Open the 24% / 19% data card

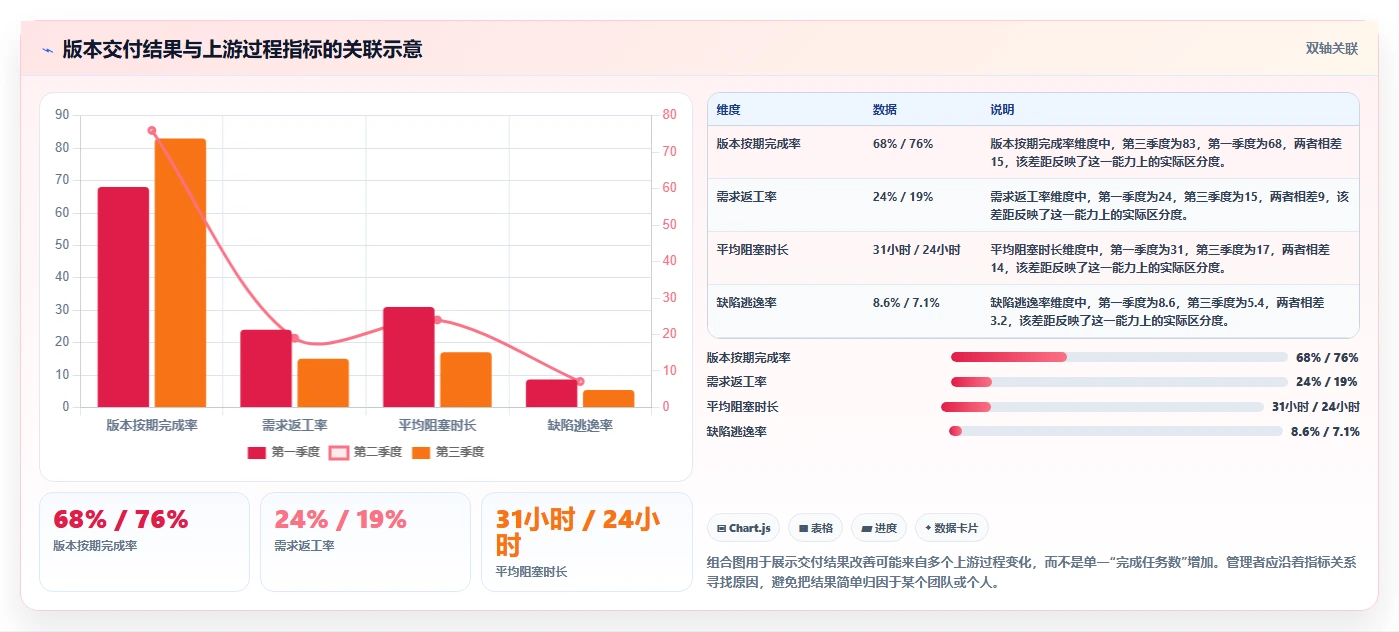coord(365,542)
